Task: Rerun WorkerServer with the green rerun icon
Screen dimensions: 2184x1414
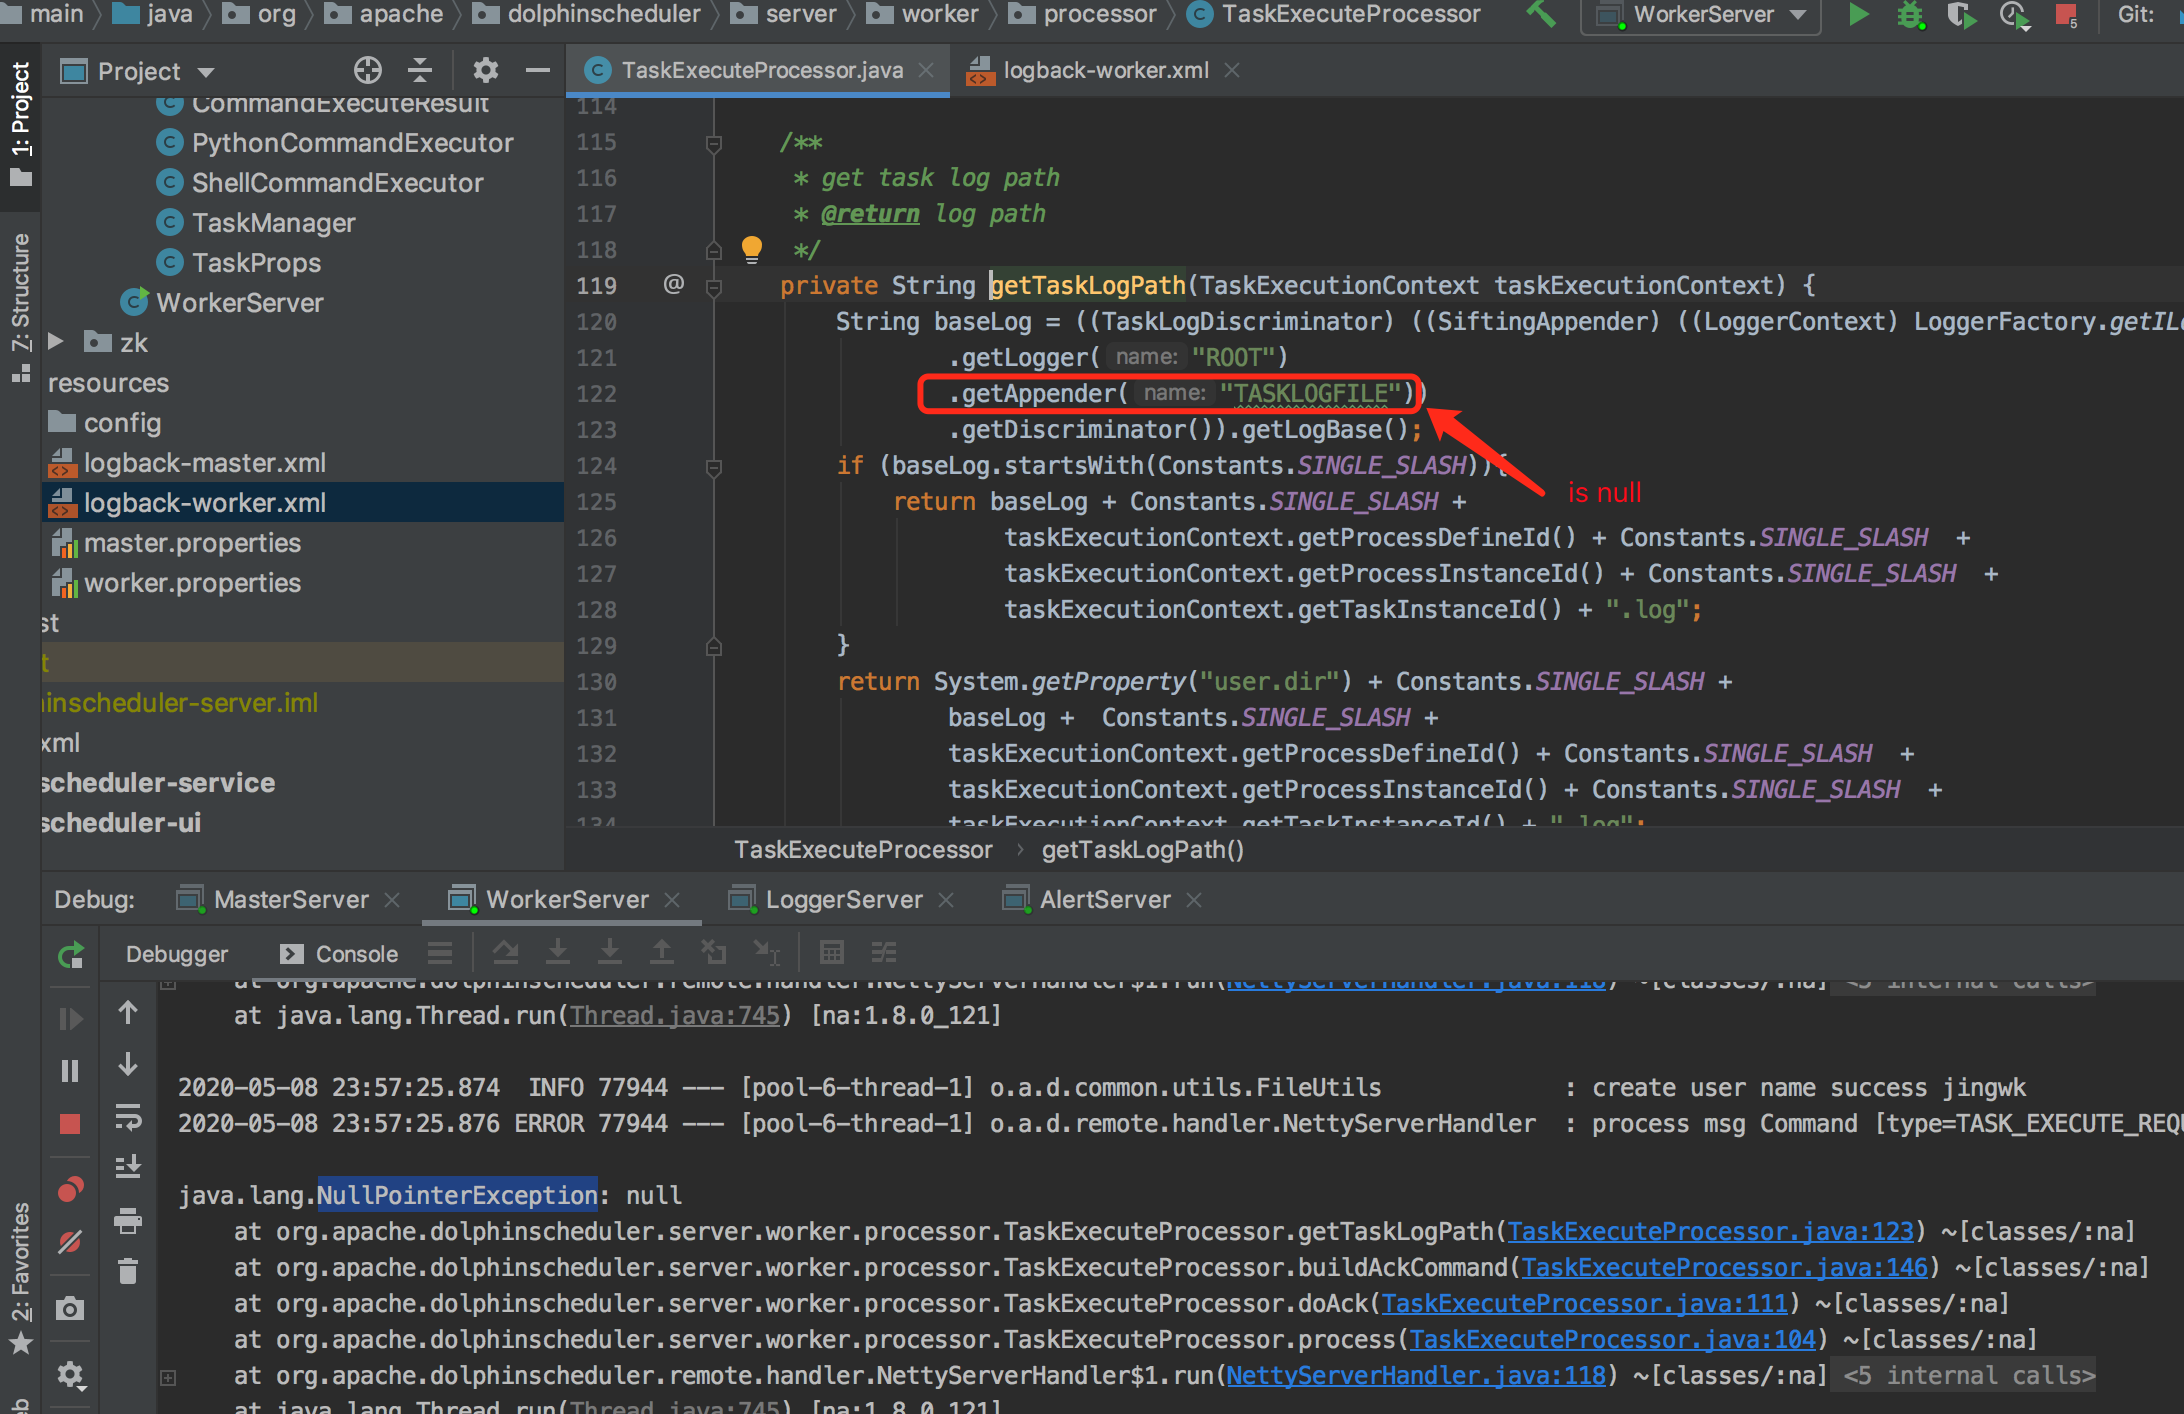Action: click(70, 955)
